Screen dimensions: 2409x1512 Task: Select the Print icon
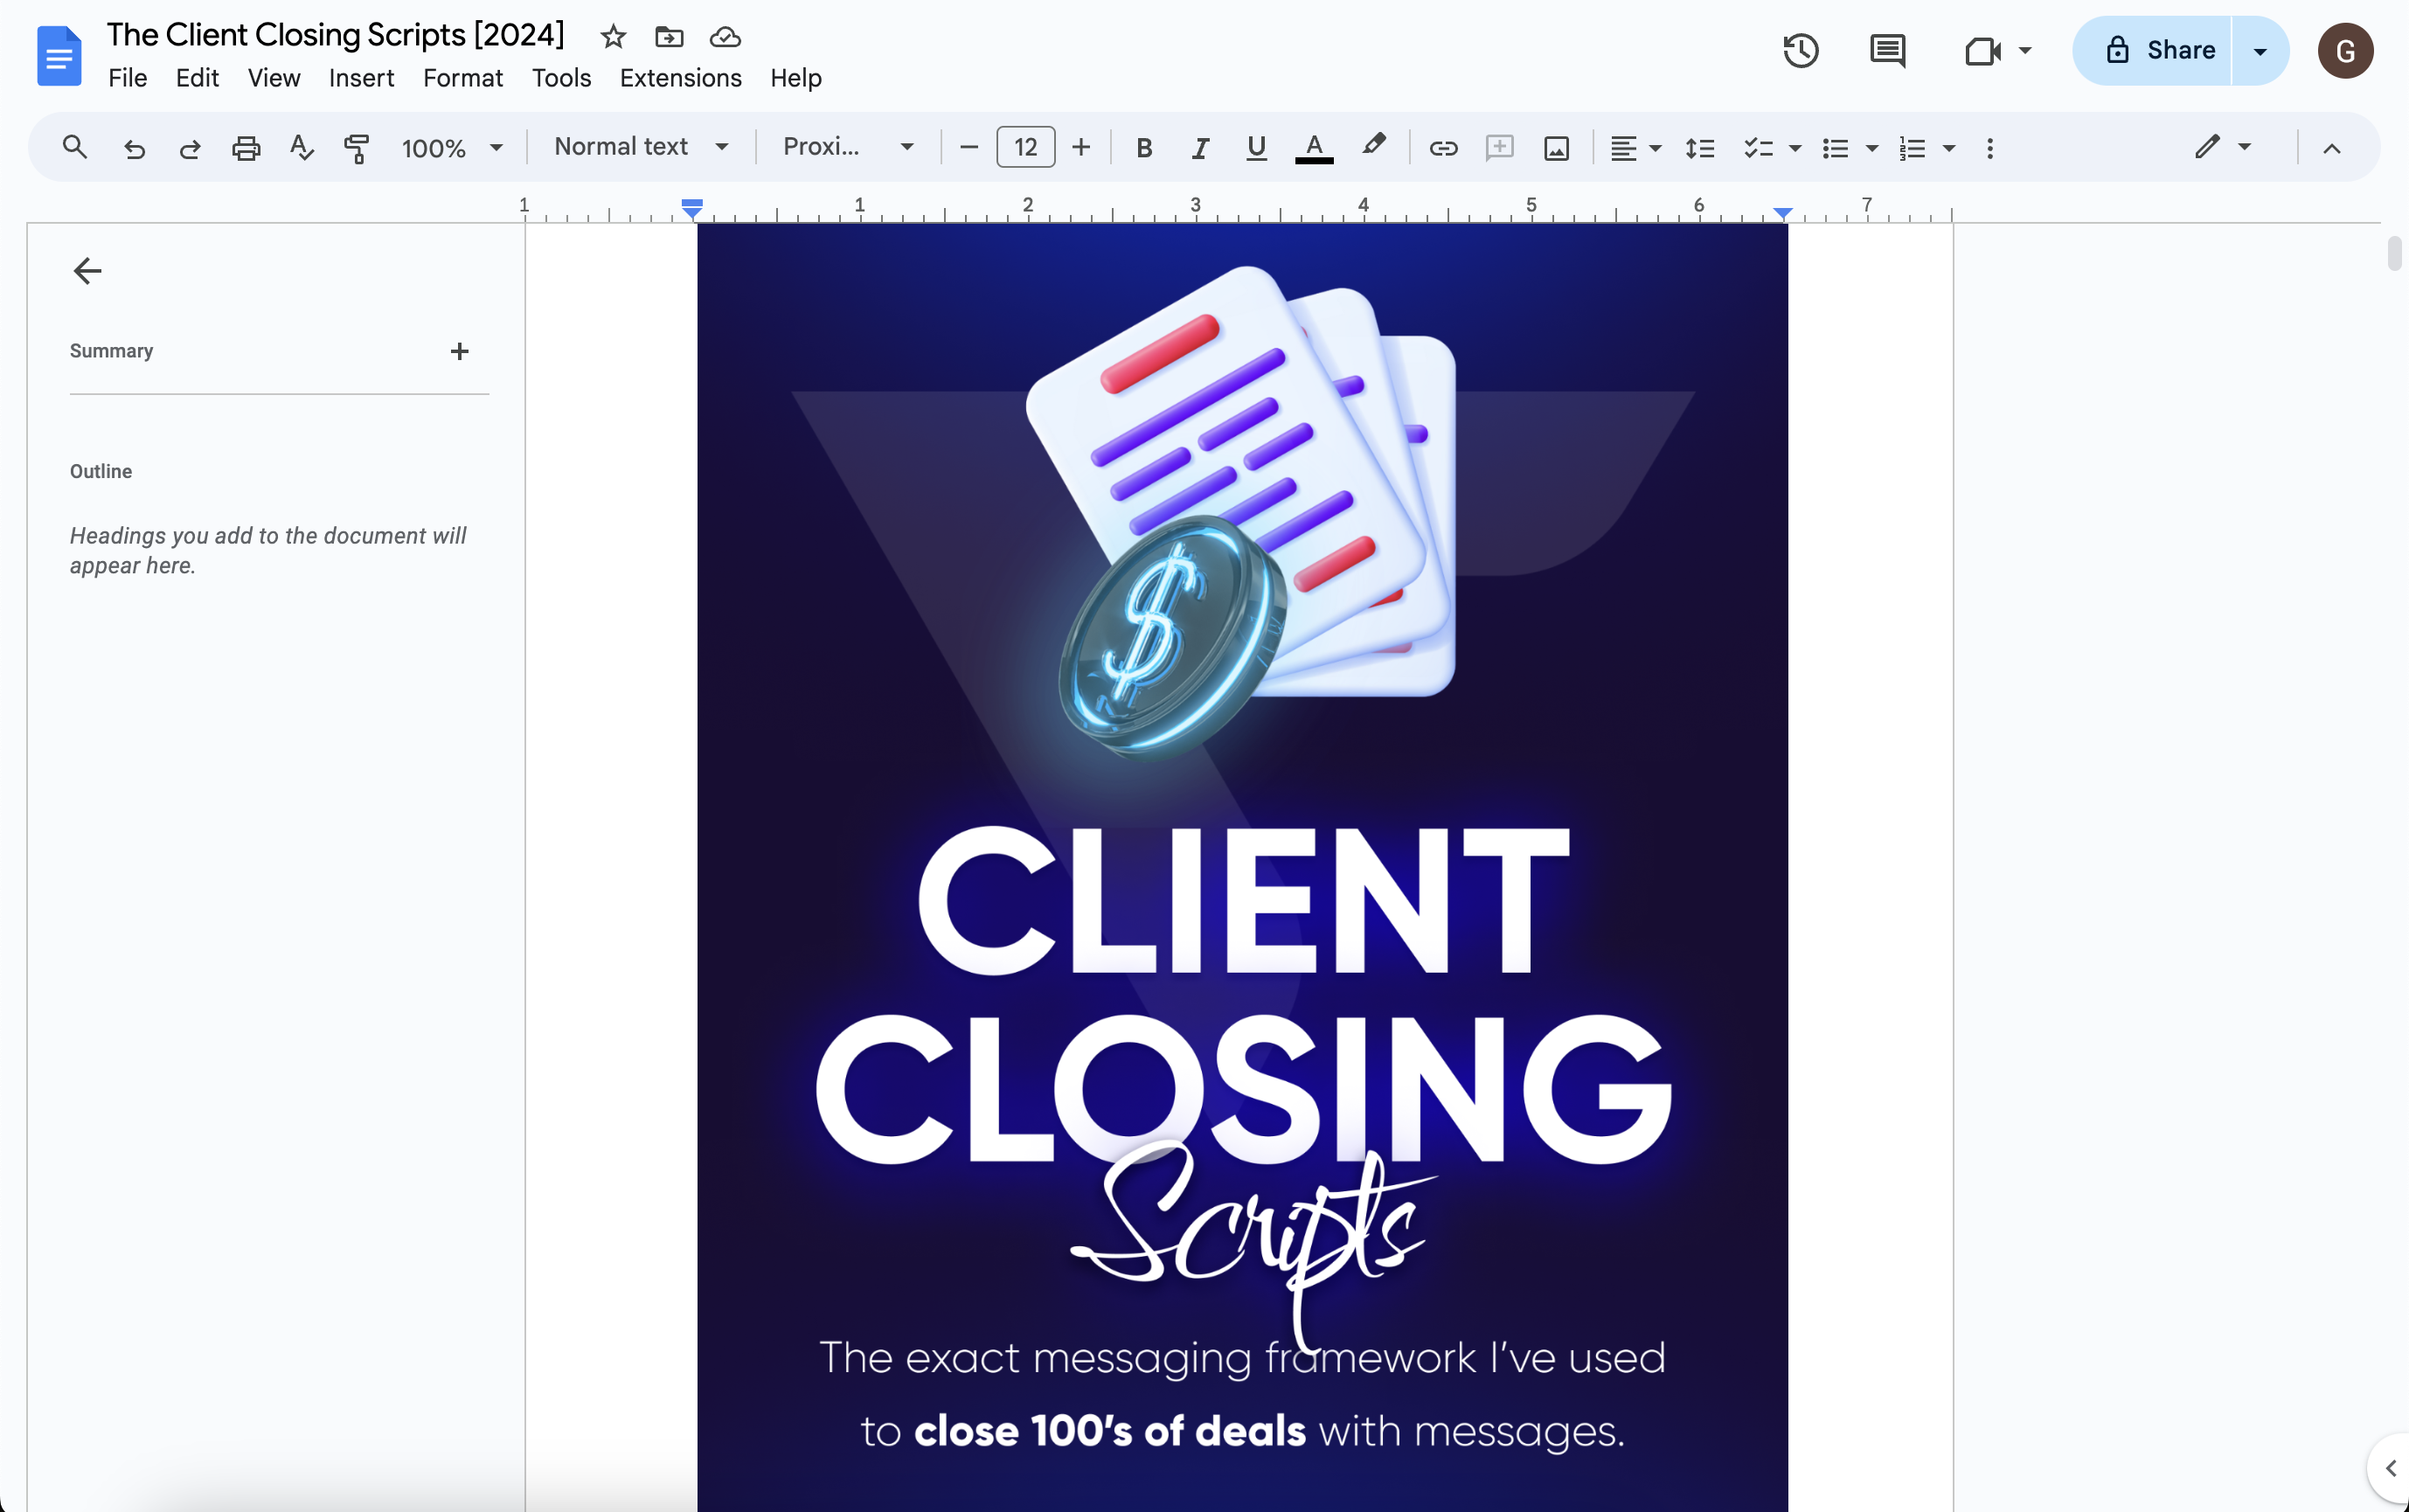pos(246,148)
